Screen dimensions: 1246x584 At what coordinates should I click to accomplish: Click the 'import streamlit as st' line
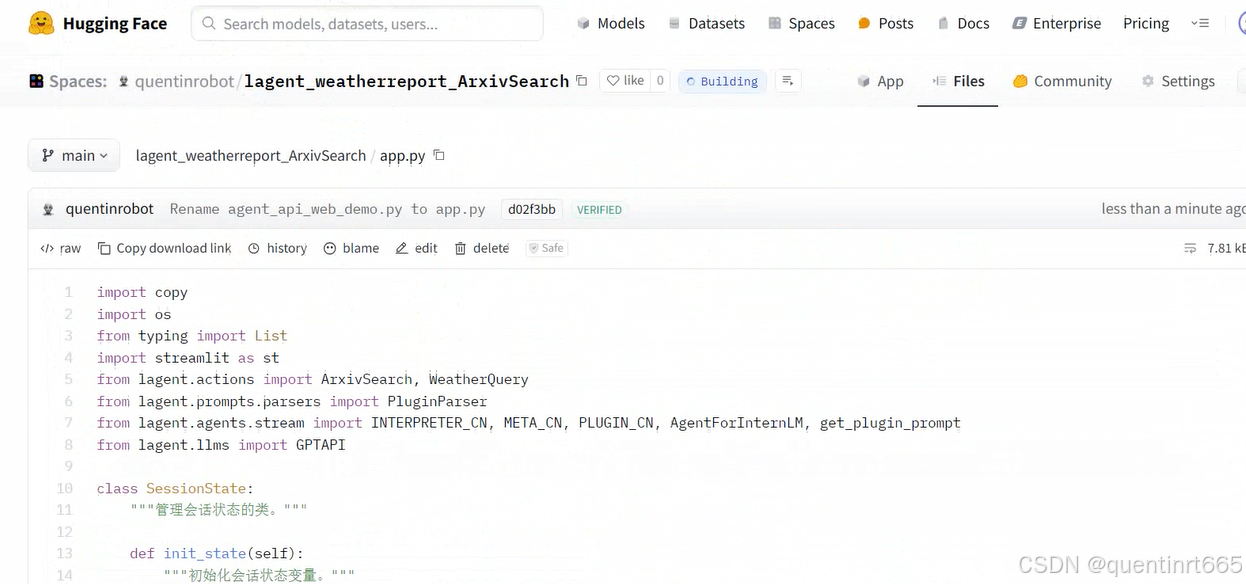pos(188,357)
